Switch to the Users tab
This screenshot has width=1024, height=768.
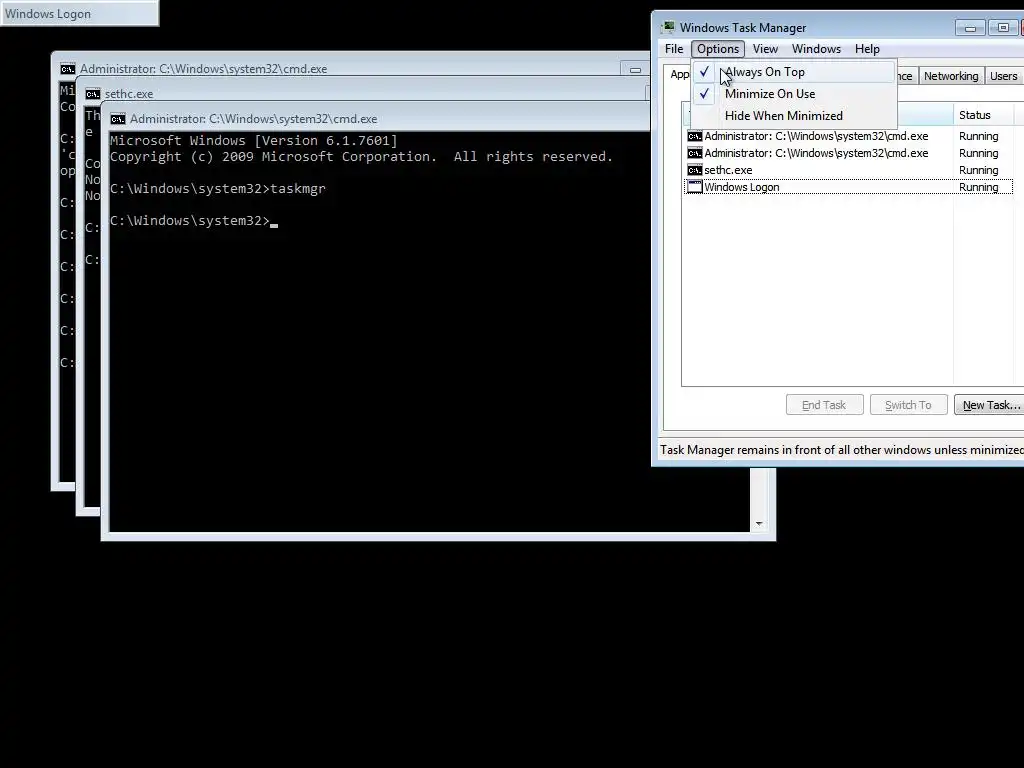tap(1003, 76)
